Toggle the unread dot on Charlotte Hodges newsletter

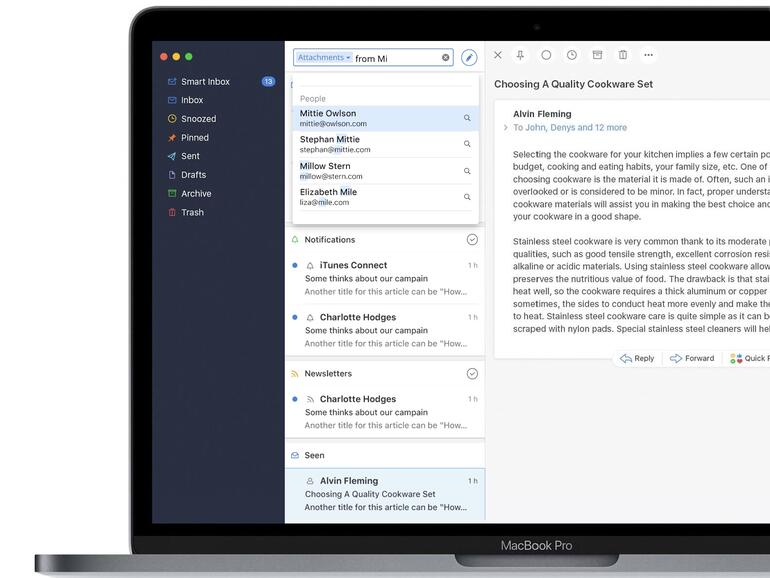pos(295,399)
